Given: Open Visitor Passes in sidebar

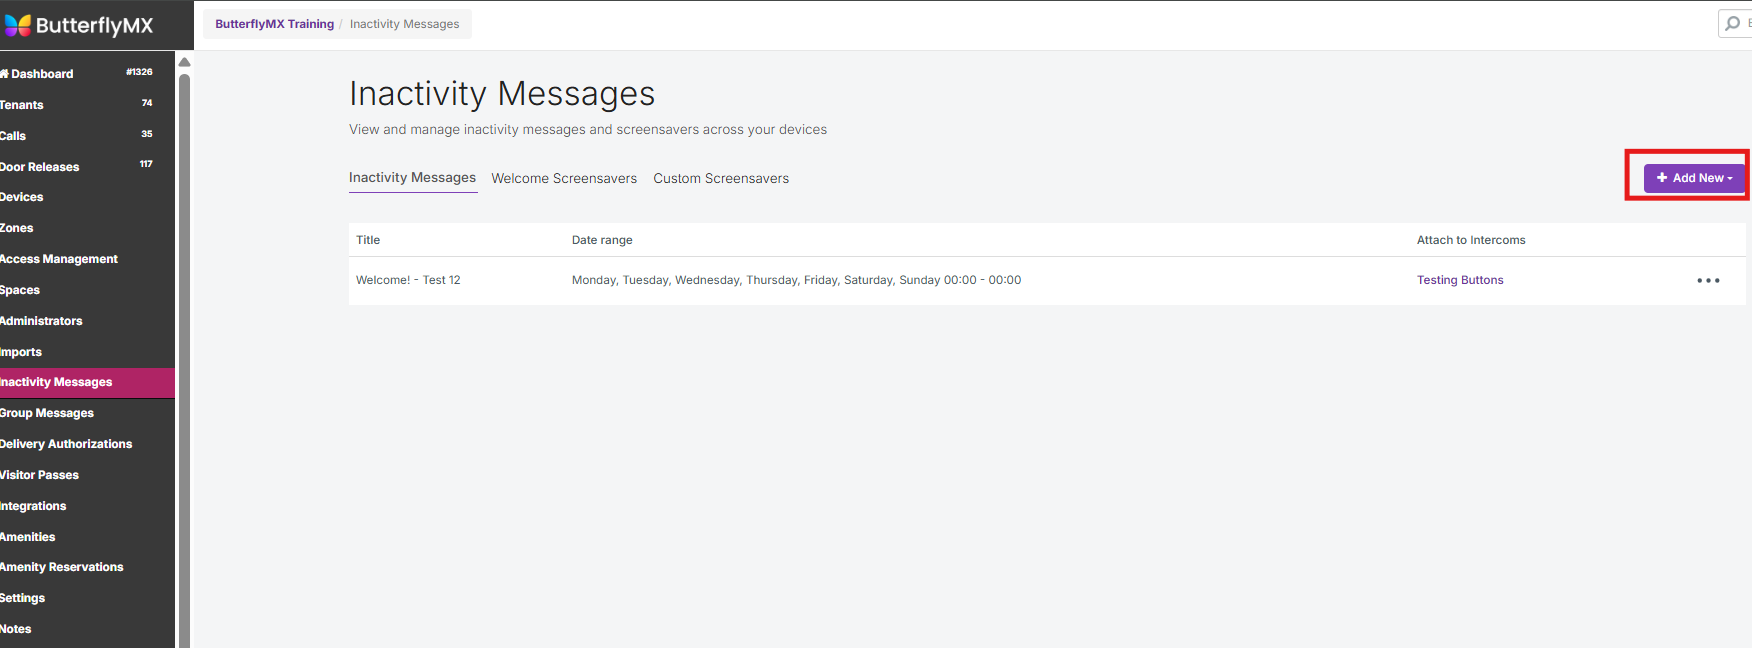Looking at the screenshot, I should point(40,475).
